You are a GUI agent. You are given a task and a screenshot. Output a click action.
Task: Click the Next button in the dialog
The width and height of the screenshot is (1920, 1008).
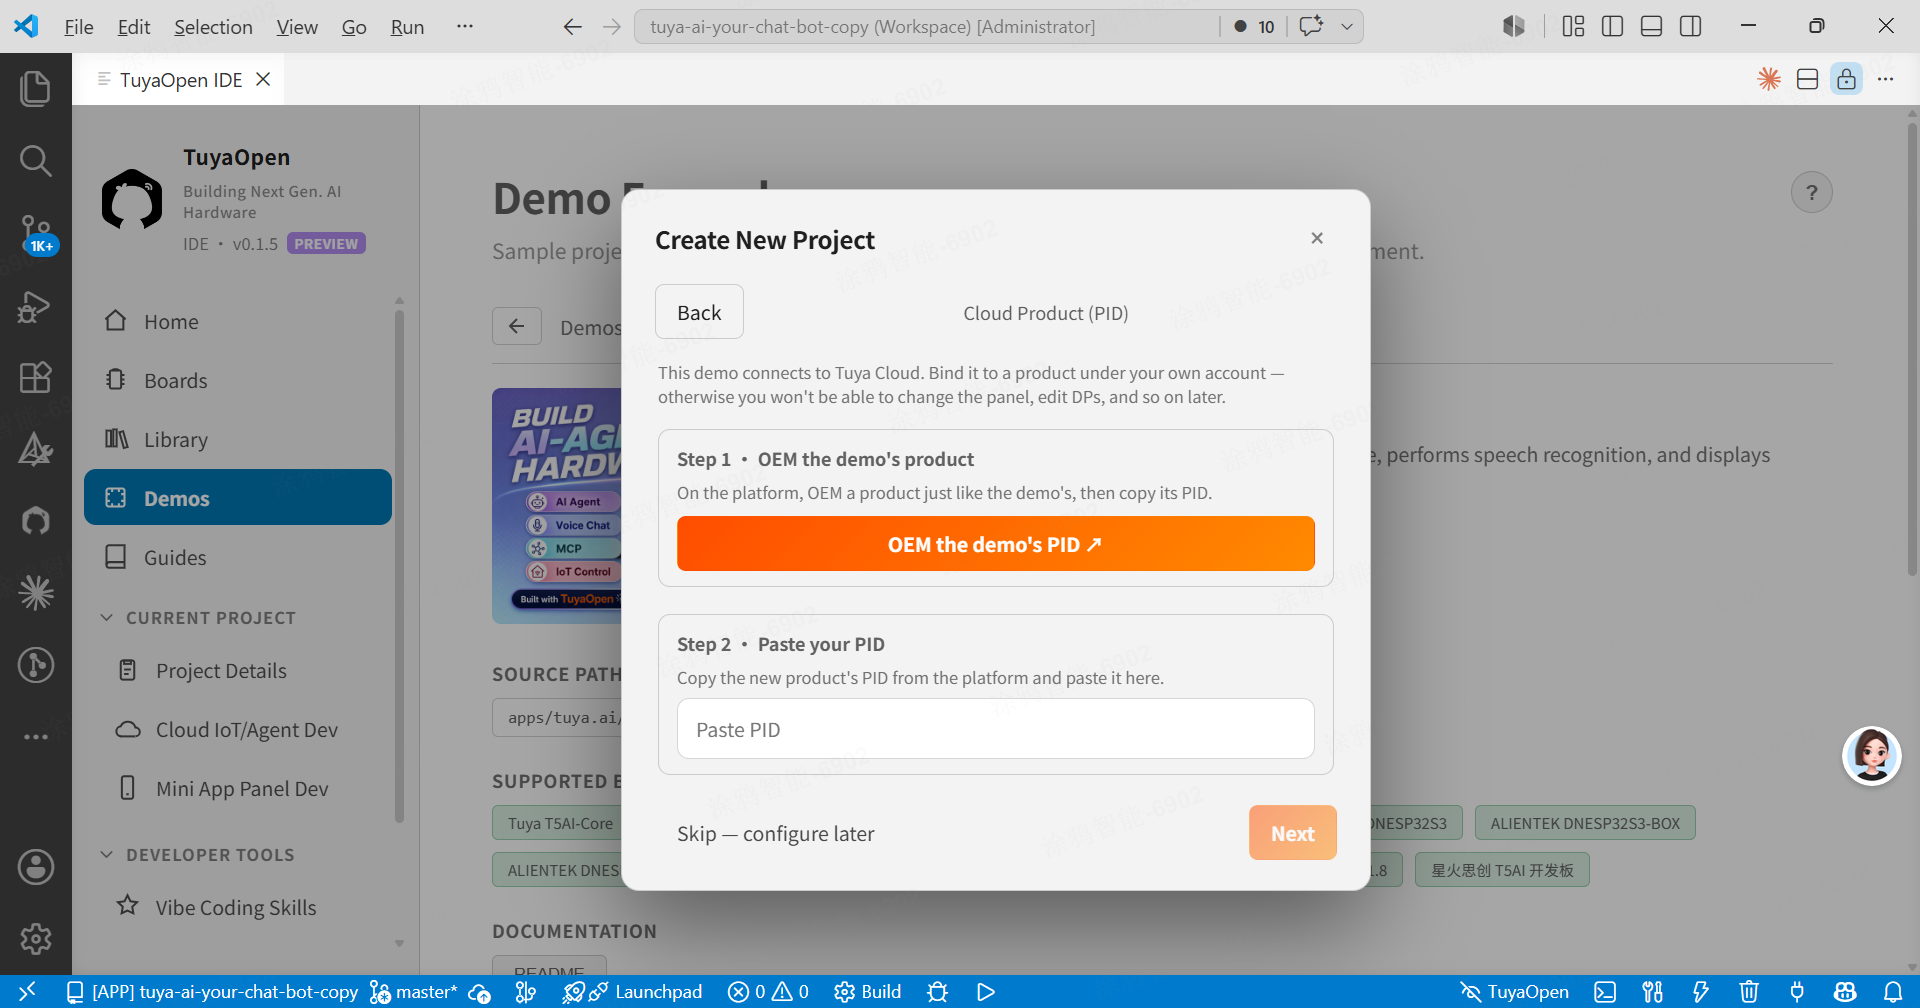point(1292,833)
